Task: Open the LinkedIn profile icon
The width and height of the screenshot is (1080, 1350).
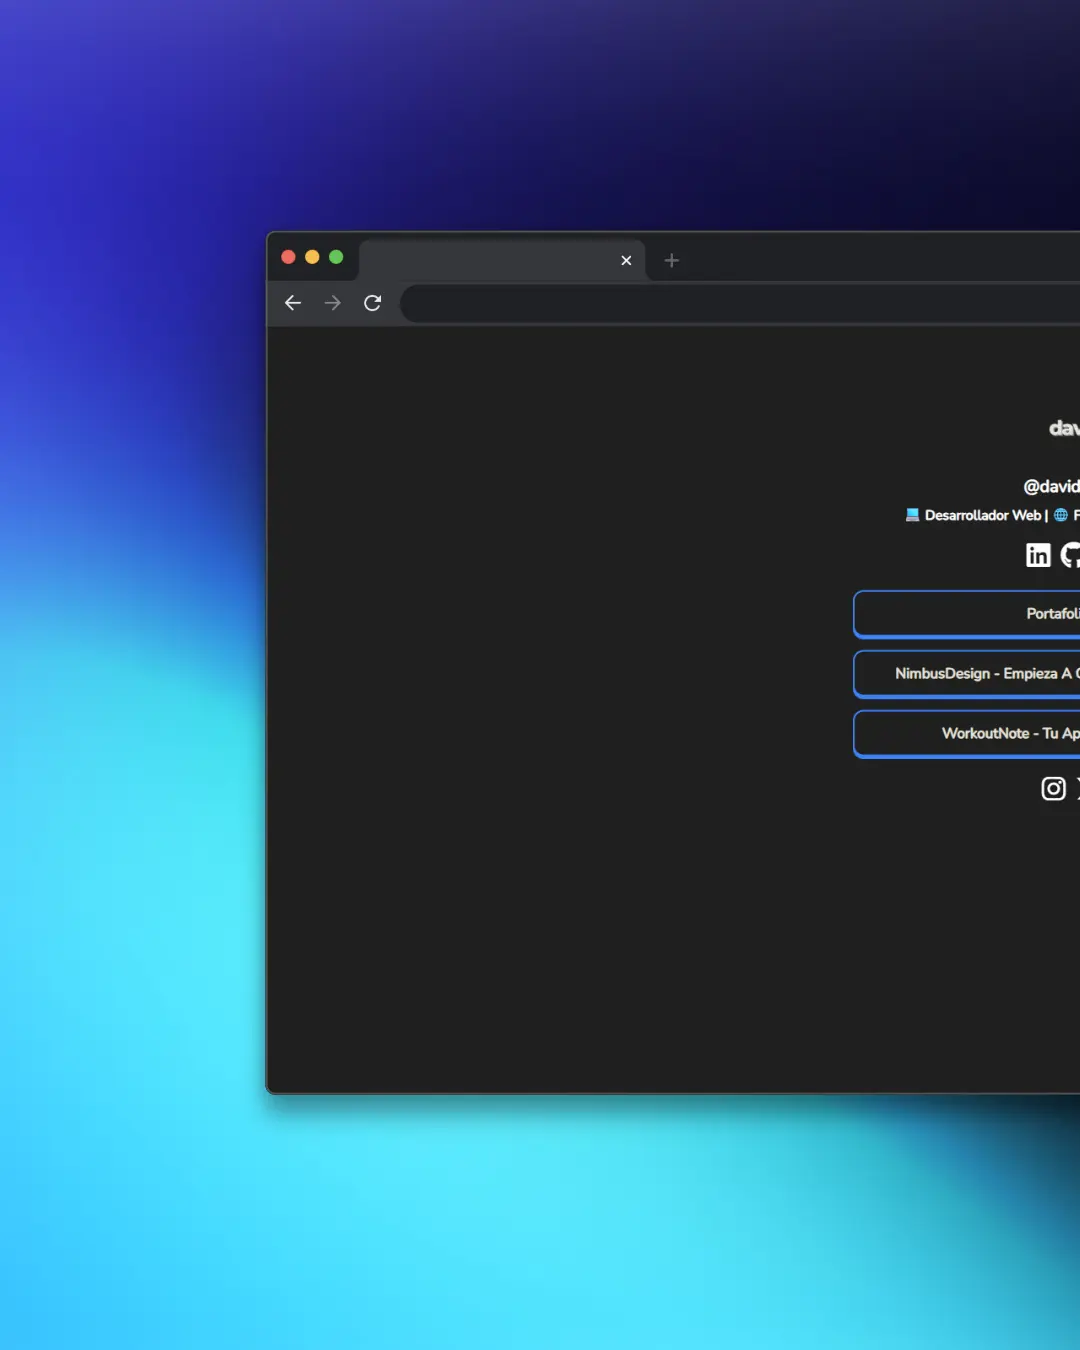Action: pyautogui.click(x=1038, y=555)
